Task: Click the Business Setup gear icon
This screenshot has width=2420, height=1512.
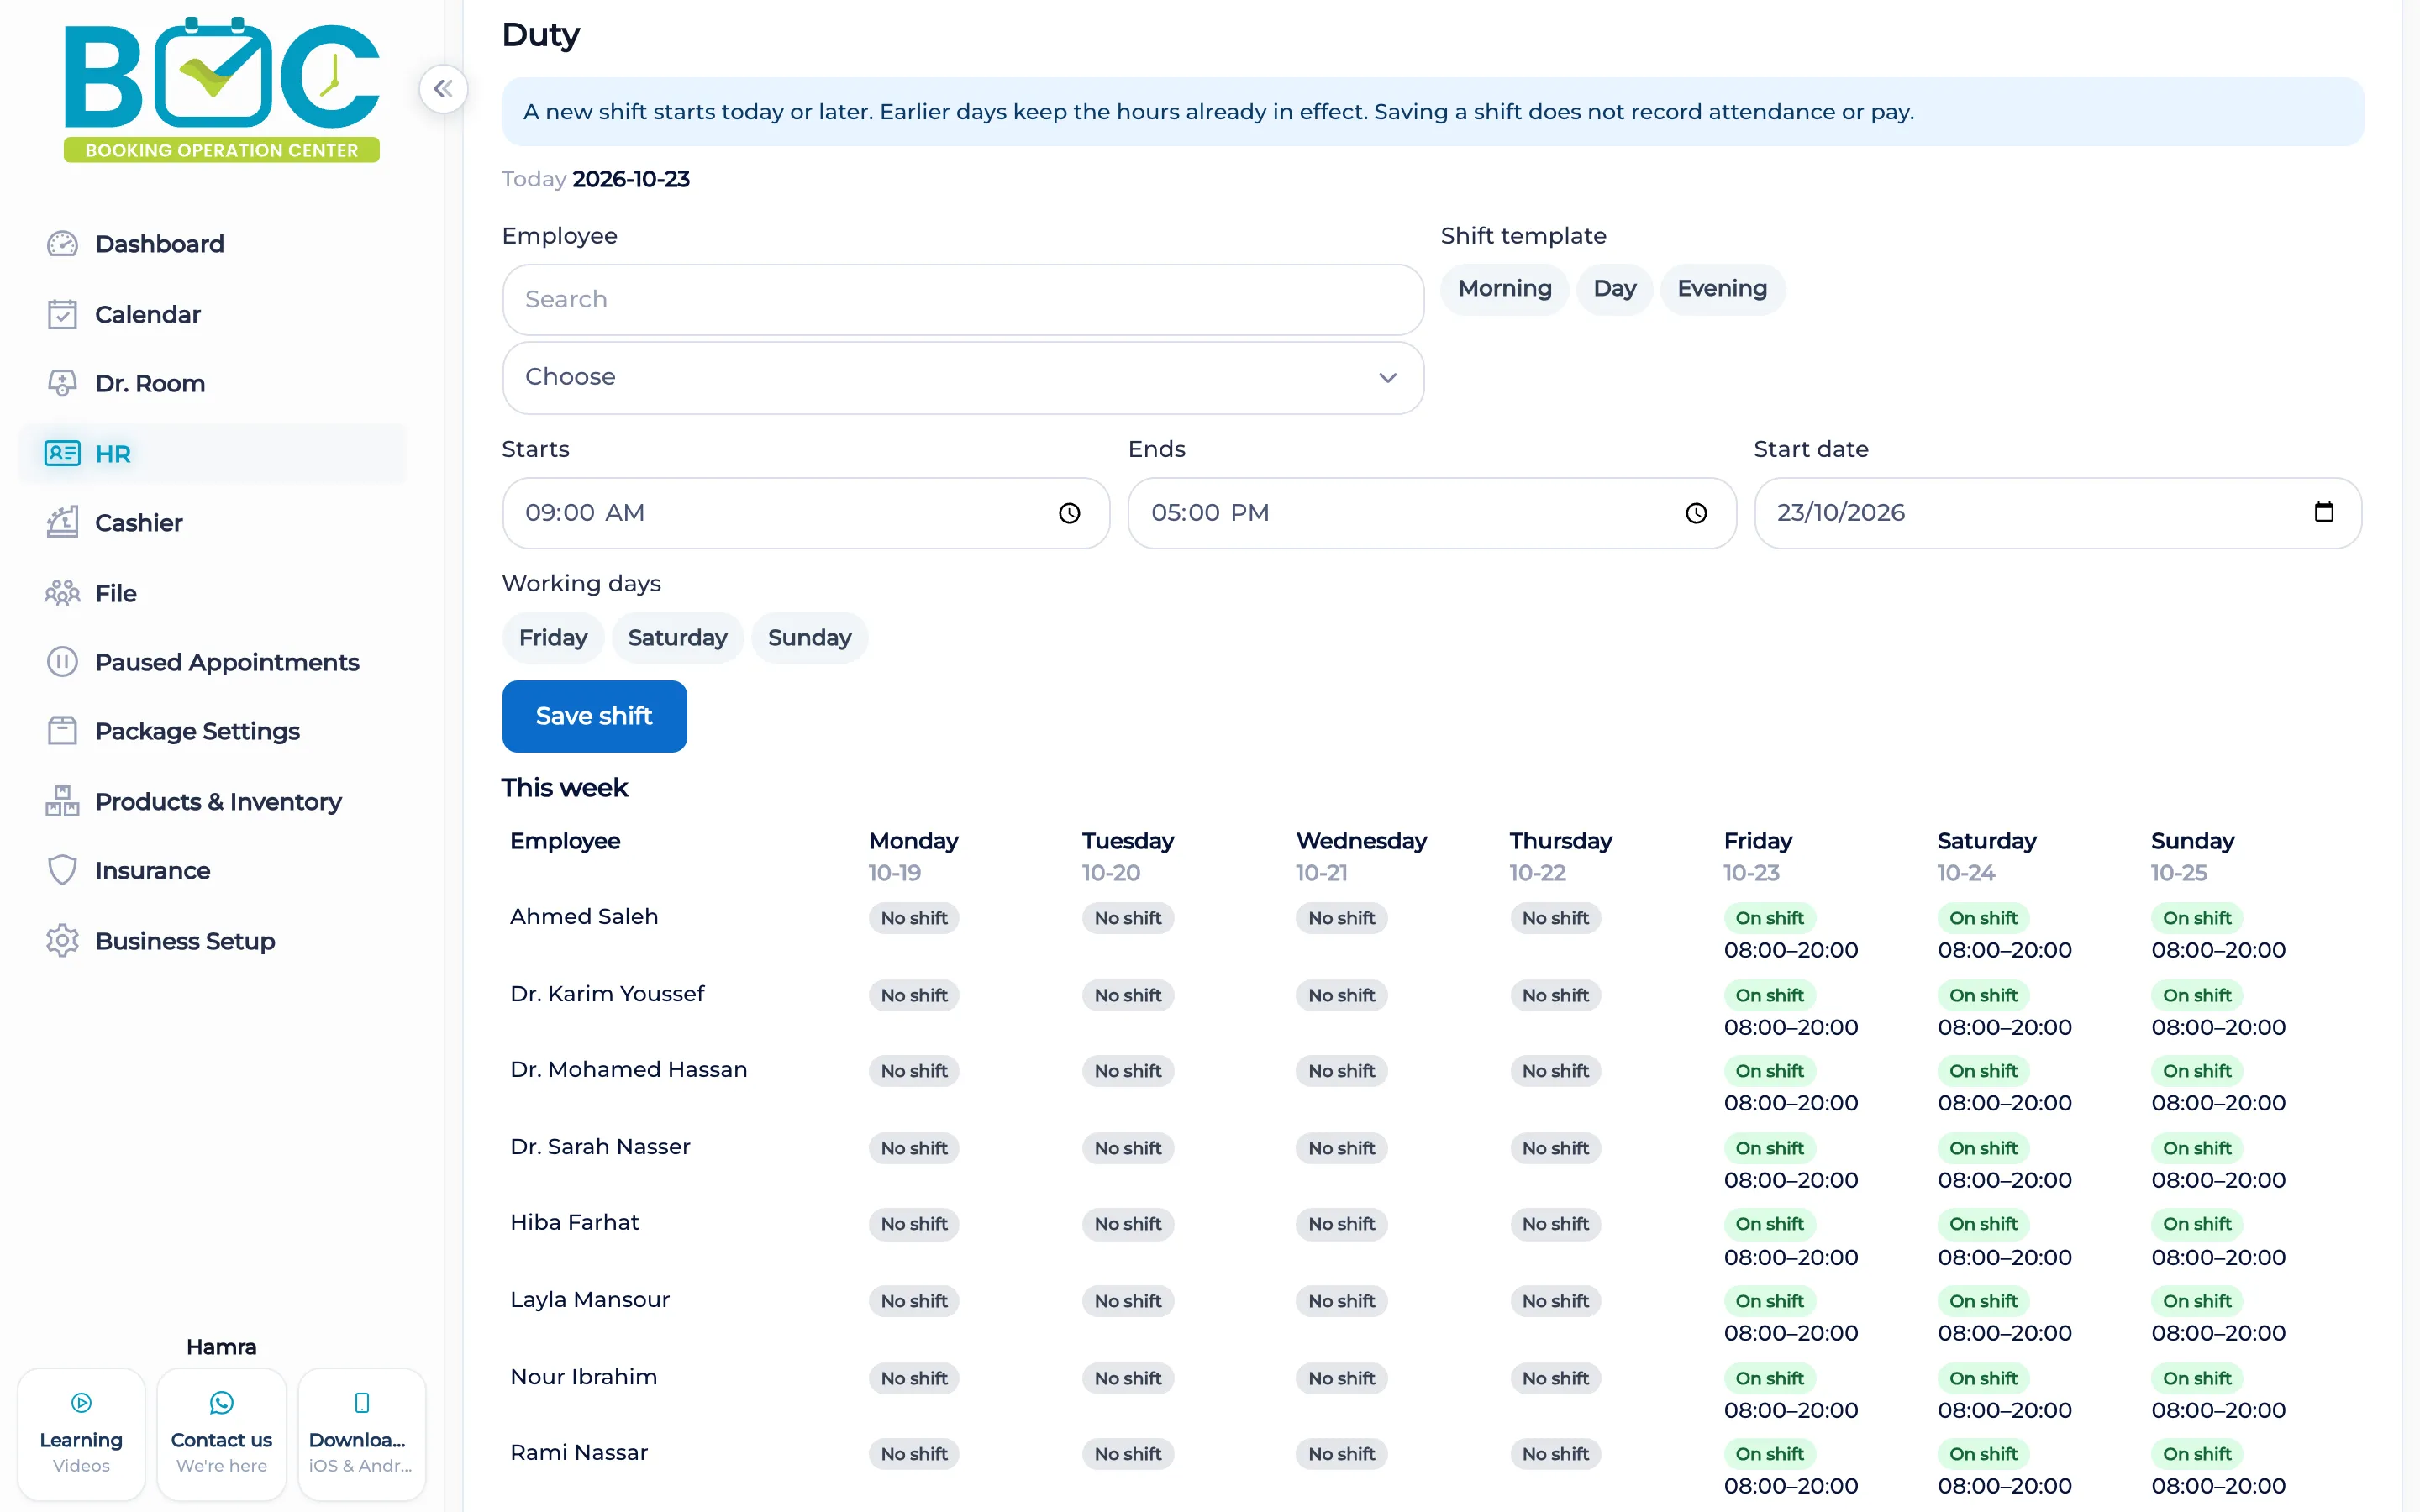Action: click(x=62, y=941)
